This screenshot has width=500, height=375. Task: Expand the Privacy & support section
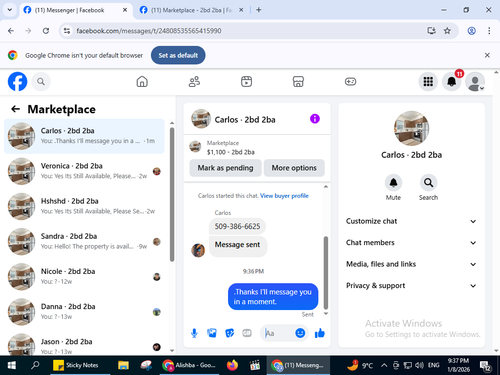tap(412, 286)
